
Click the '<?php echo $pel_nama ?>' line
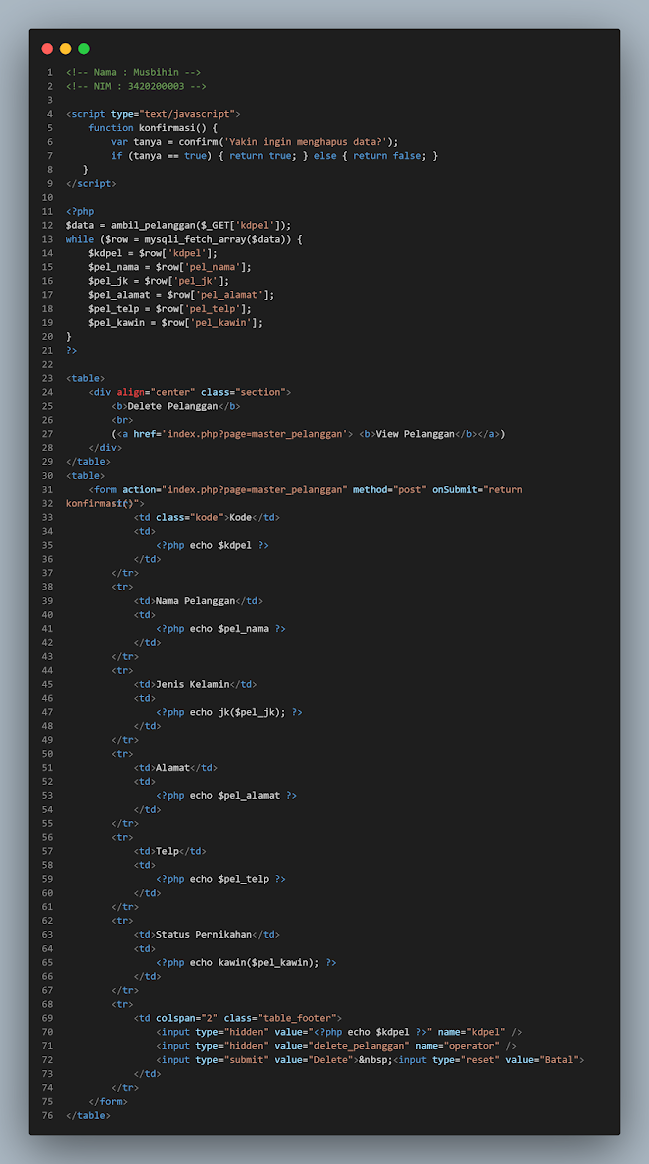click(x=221, y=629)
